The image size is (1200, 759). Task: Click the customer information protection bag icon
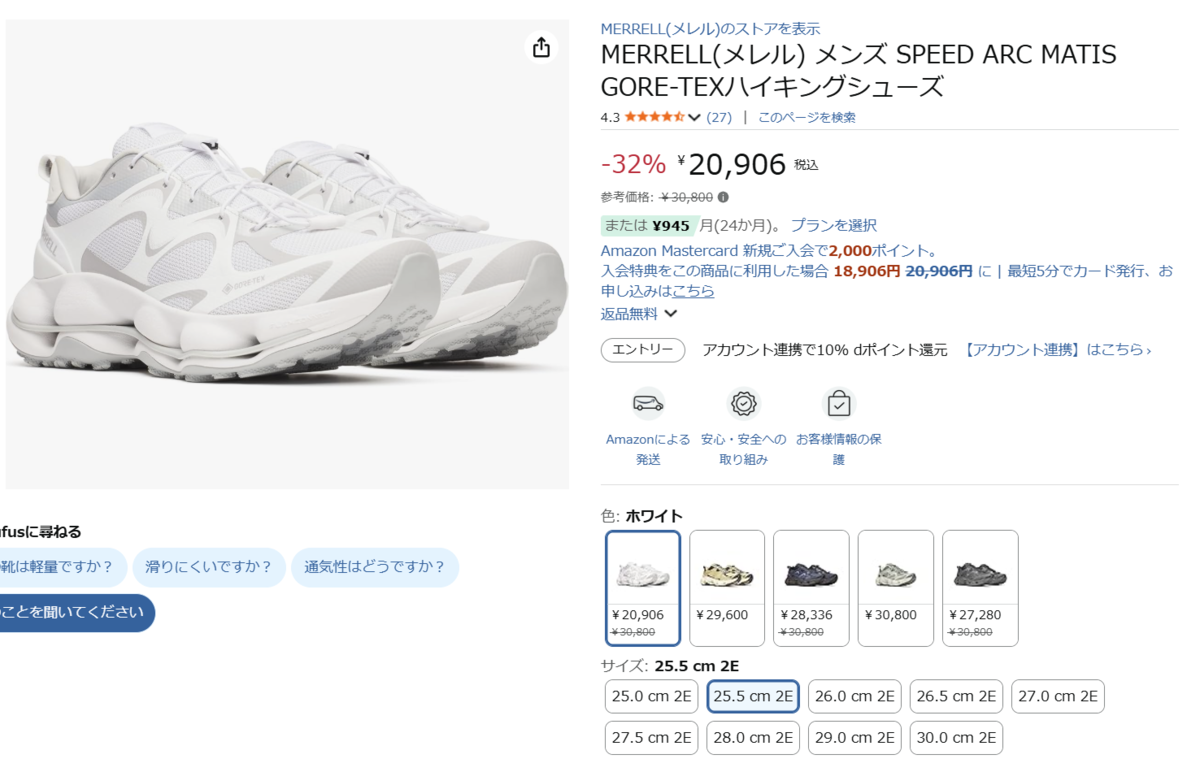coord(839,403)
